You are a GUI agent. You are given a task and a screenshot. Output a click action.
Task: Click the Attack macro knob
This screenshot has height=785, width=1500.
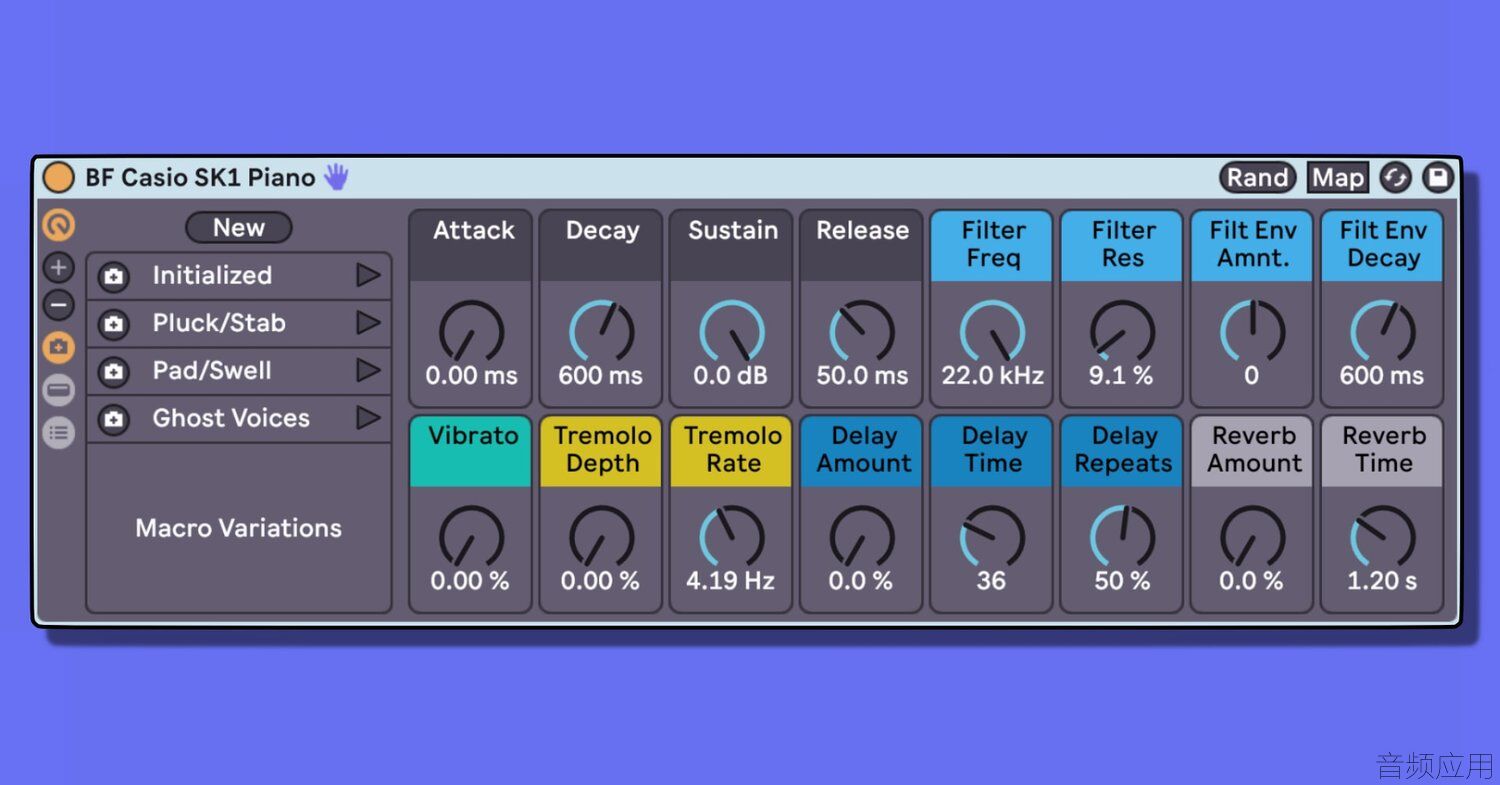[471, 332]
